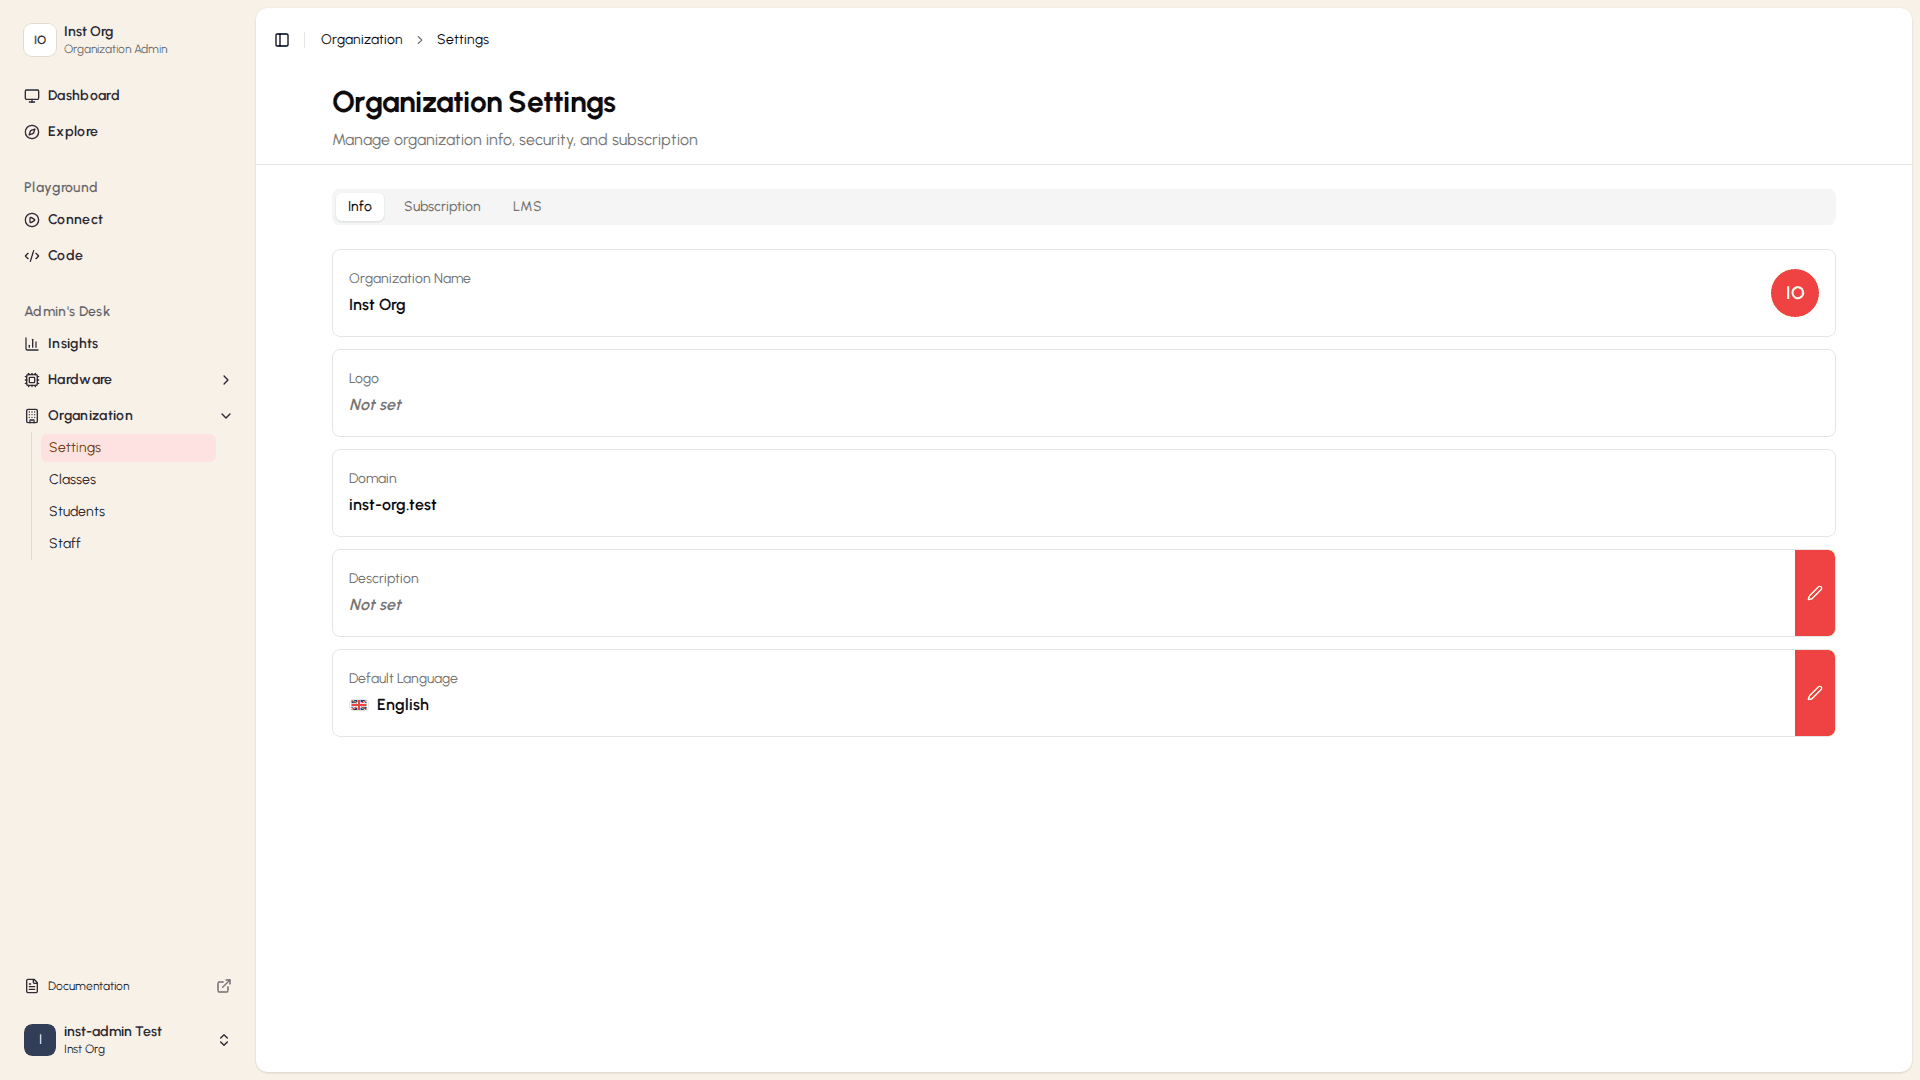This screenshot has height=1080, width=1920.
Task: Toggle the sidebar panel icon
Action: (x=282, y=40)
